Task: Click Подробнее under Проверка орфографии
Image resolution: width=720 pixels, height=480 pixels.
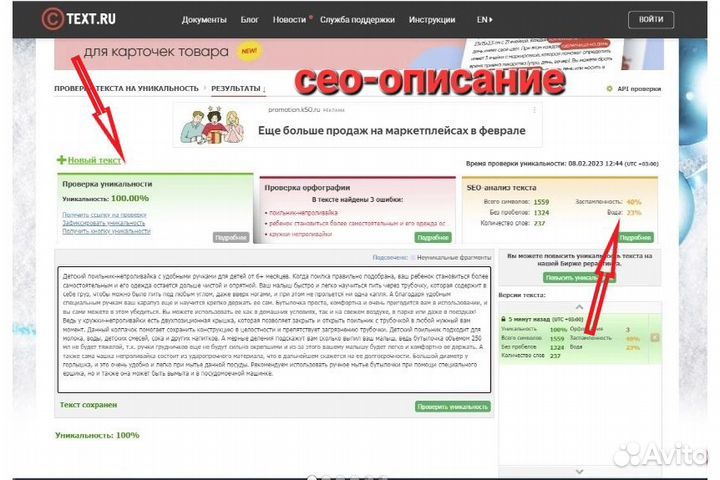Action: 433,237
